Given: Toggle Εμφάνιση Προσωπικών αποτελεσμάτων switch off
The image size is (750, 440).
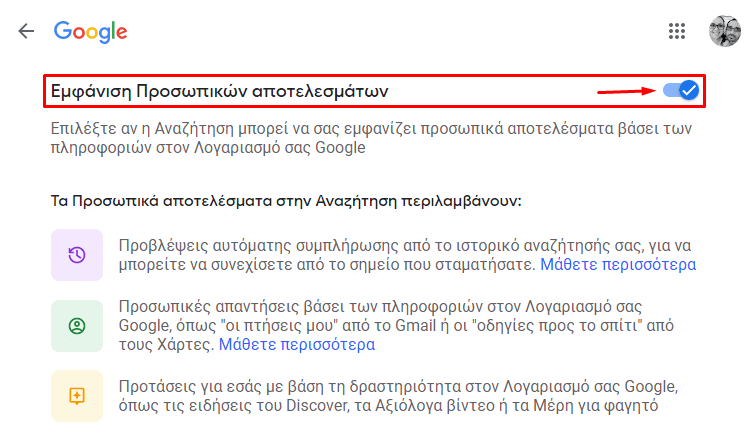Looking at the screenshot, I should pos(681,90).
